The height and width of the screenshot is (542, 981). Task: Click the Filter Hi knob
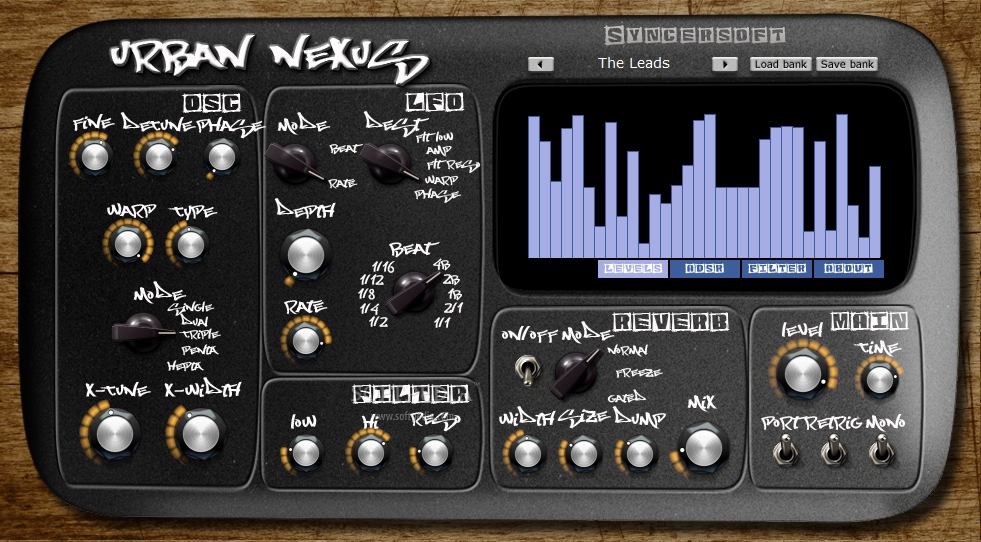(x=370, y=452)
